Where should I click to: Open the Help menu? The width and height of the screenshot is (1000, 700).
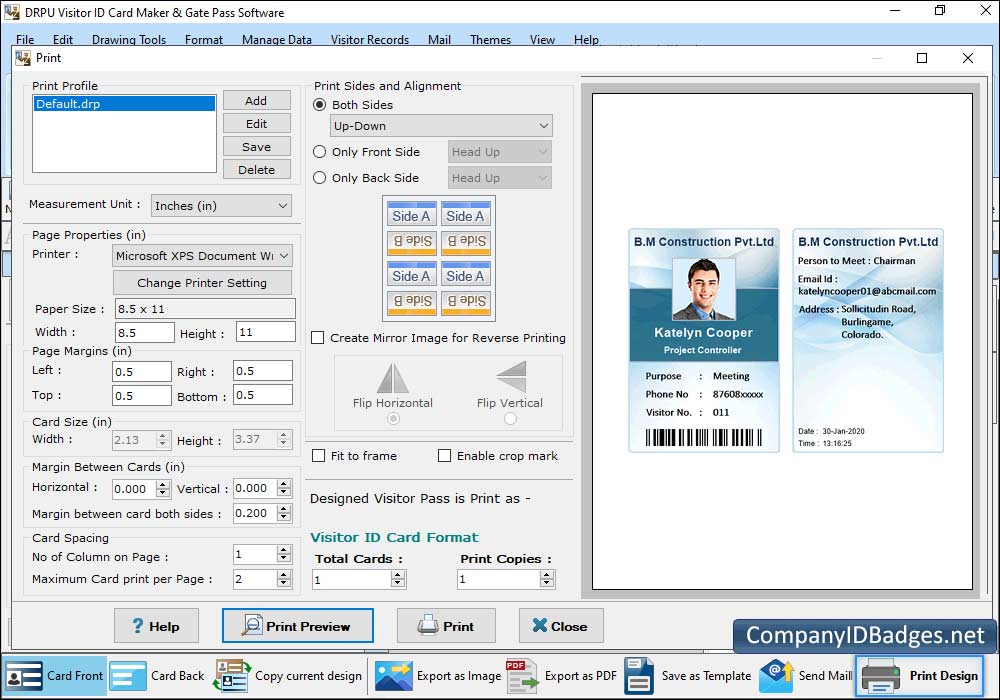tap(586, 40)
